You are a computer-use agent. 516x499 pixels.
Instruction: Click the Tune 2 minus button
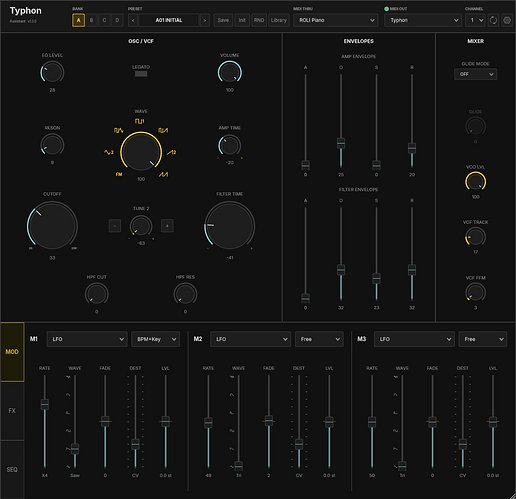point(115,226)
